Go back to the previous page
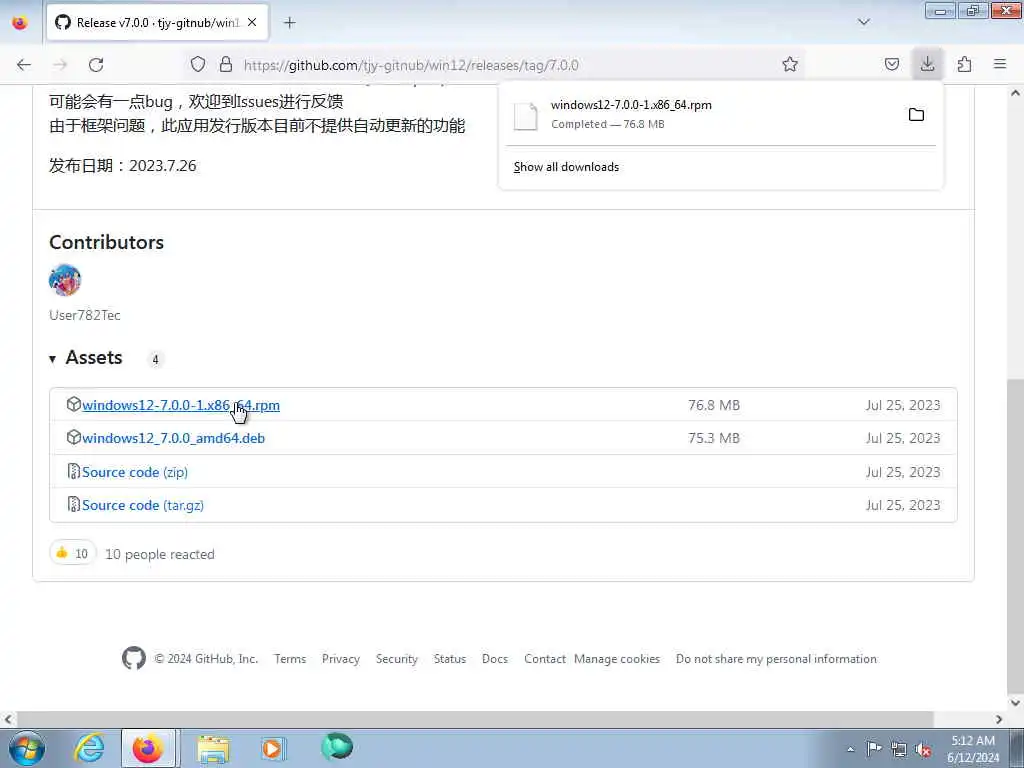 (x=24, y=65)
